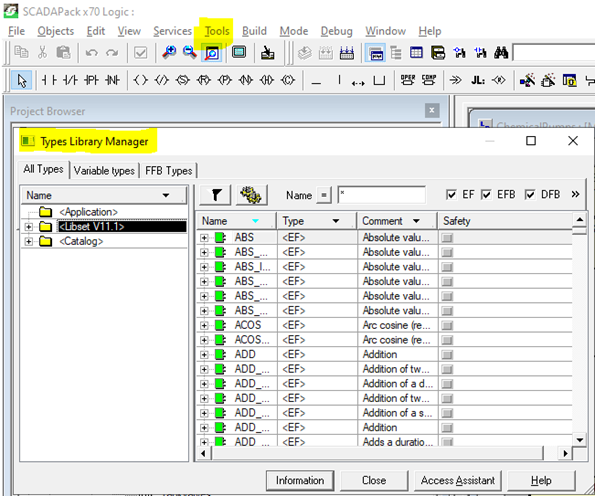The image size is (595, 496).
Task: Click the horizontal scrollbar right arrow
Action: (x=565, y=453)
